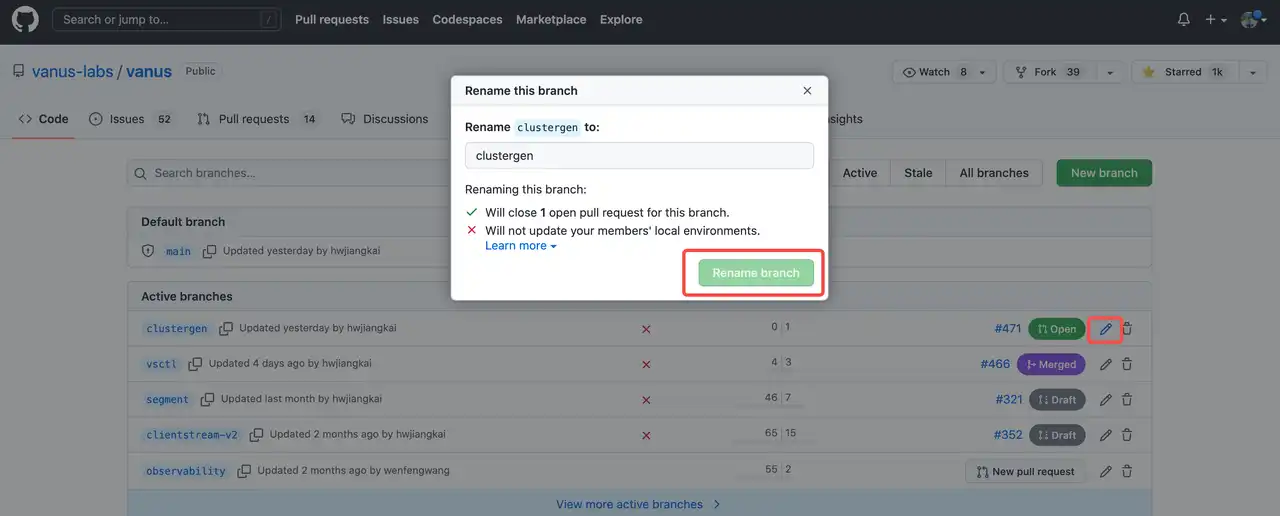Viewport: 1280px width, 516px height.
Task: Focus the Search branches field
Action: click(290, 173)
